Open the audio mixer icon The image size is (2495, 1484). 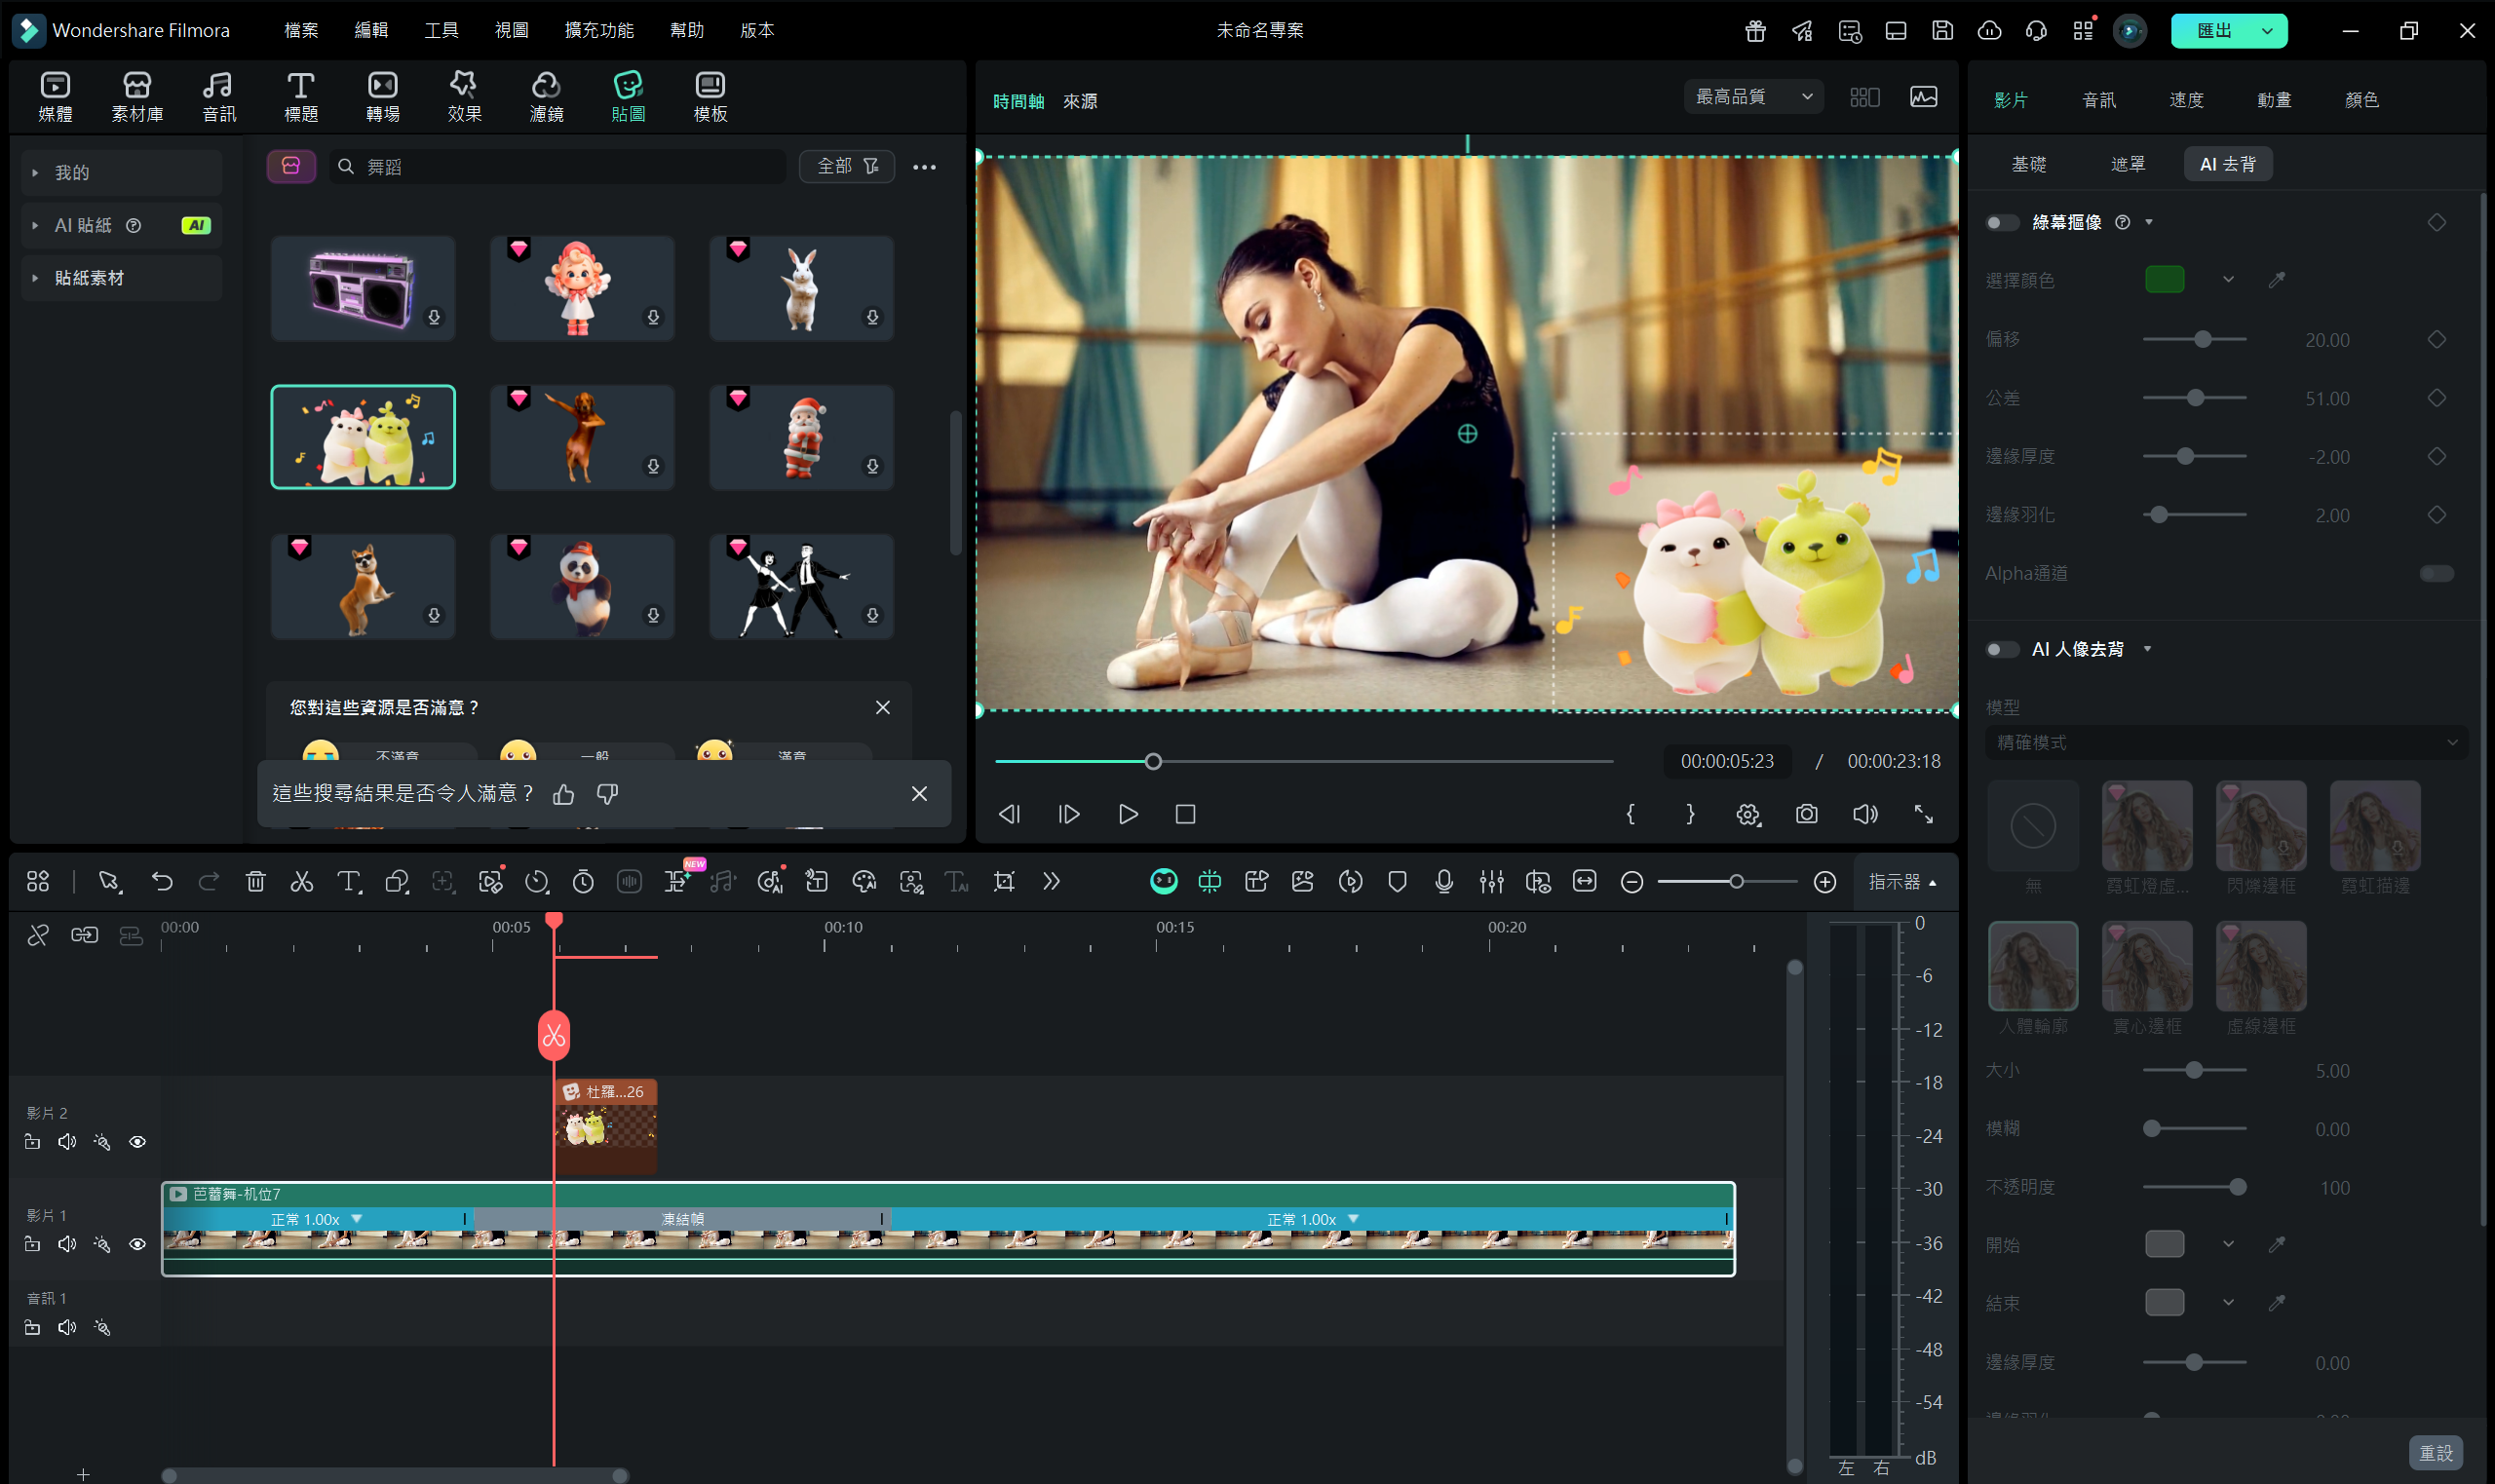tap(1490, 881)
